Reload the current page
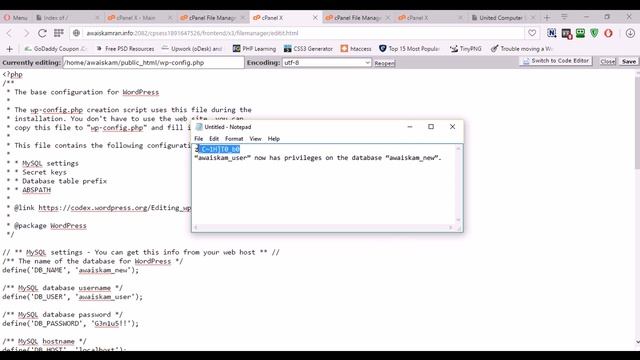 42,33
